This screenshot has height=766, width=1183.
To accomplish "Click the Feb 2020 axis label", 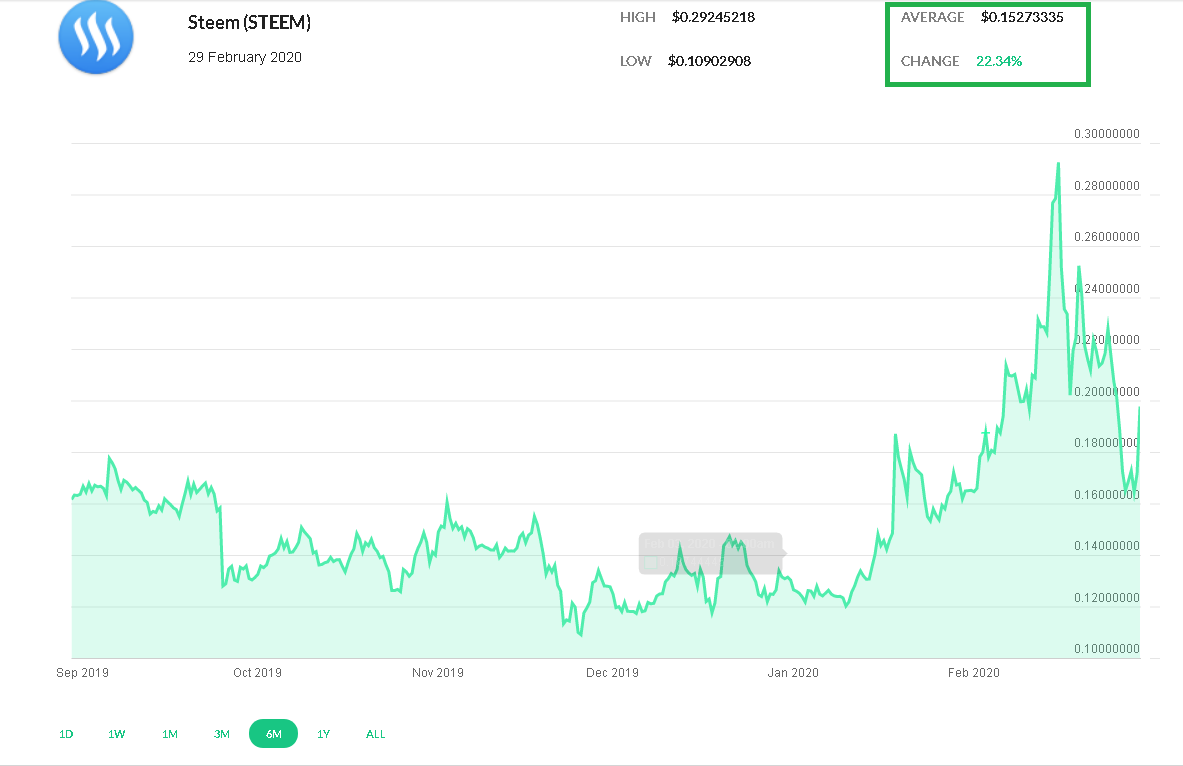I will click(973, 672).
